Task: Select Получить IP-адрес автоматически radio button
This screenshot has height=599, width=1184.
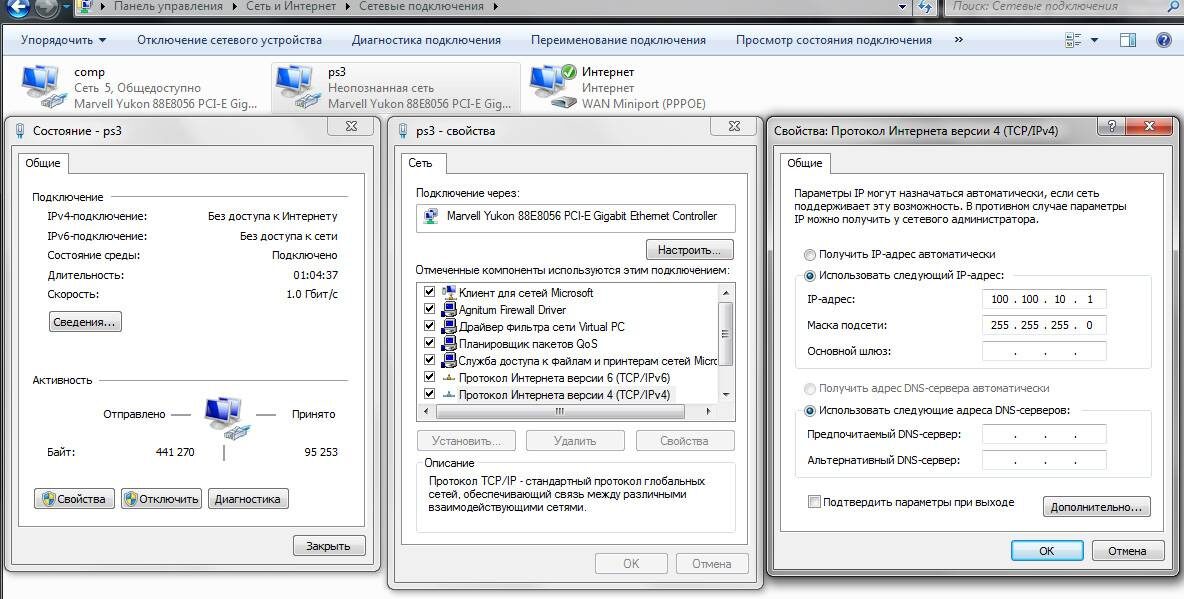Action: 810,255
